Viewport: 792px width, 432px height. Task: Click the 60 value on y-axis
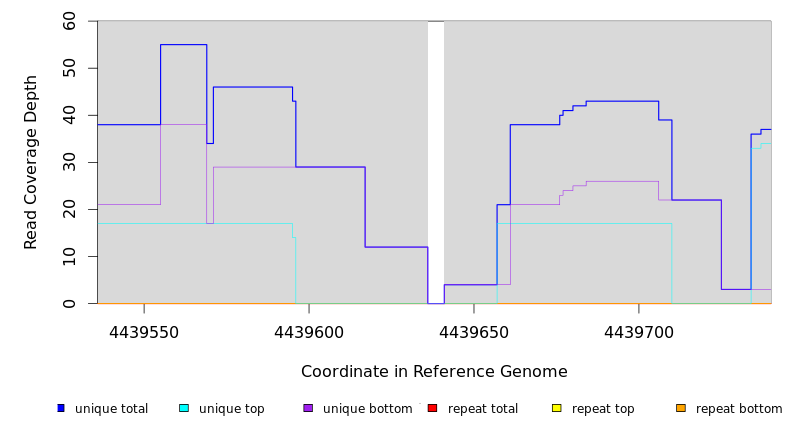click(x=69, y=21)
